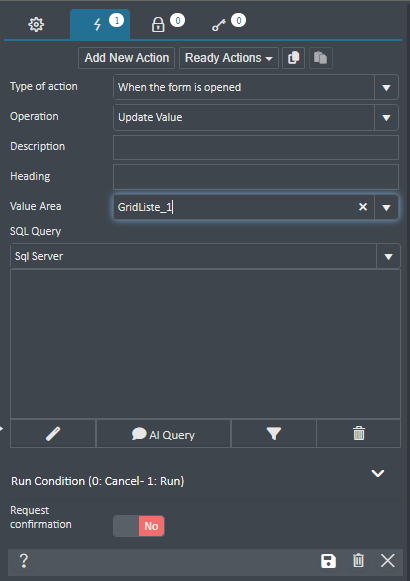
Task: Click into the Description input field
Action: click(256, 147)
